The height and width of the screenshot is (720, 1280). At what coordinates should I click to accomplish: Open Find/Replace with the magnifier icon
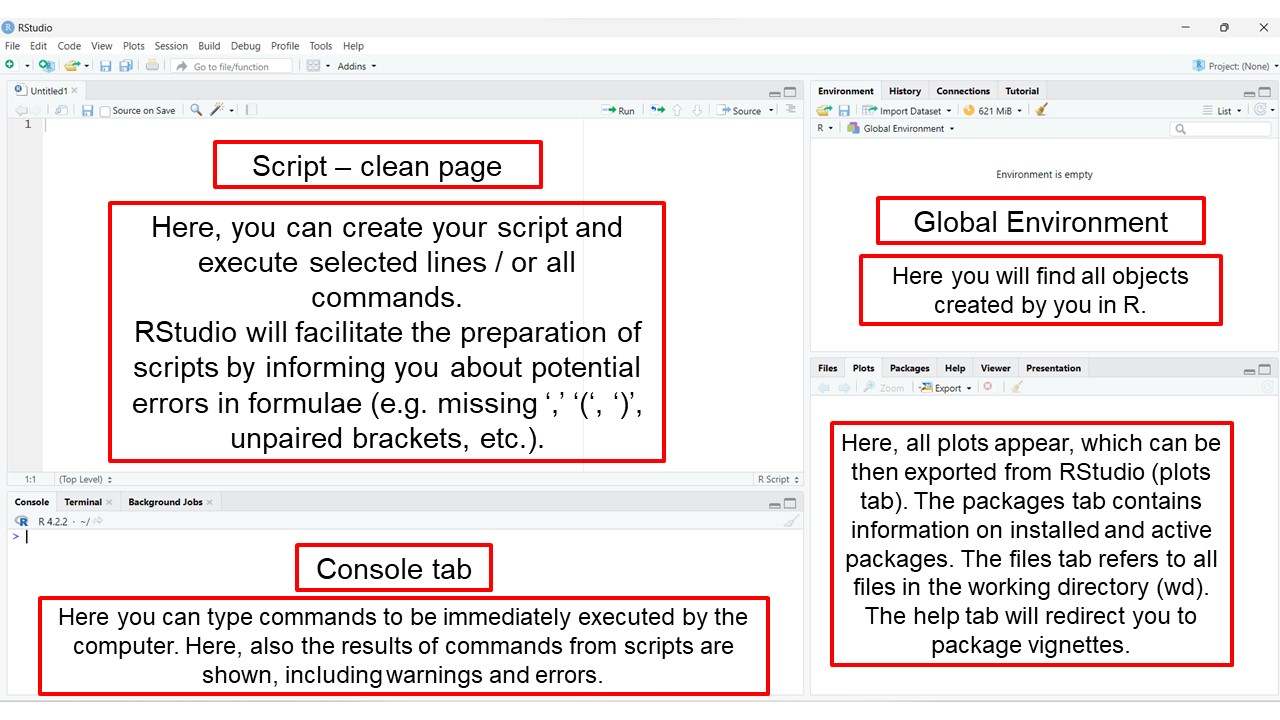click(x=196, y=110)
